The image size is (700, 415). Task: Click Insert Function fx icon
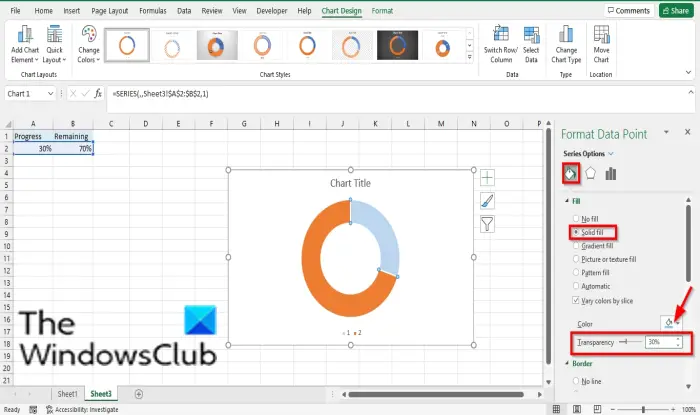click(x=98, y=94)
